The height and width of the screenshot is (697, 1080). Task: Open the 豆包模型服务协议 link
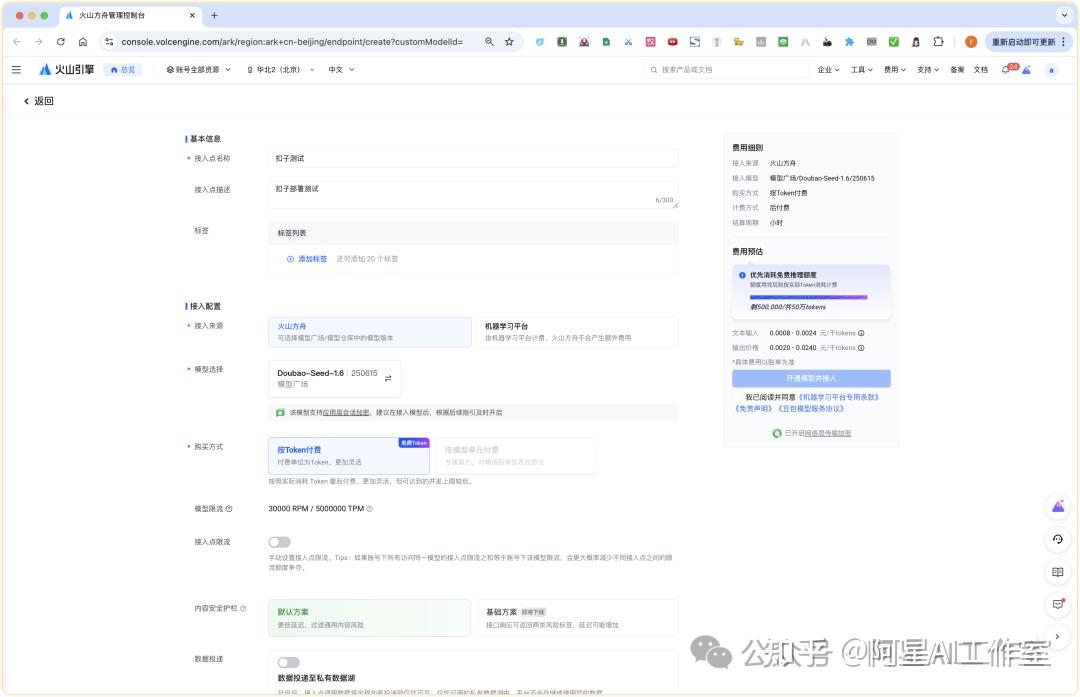811,409
